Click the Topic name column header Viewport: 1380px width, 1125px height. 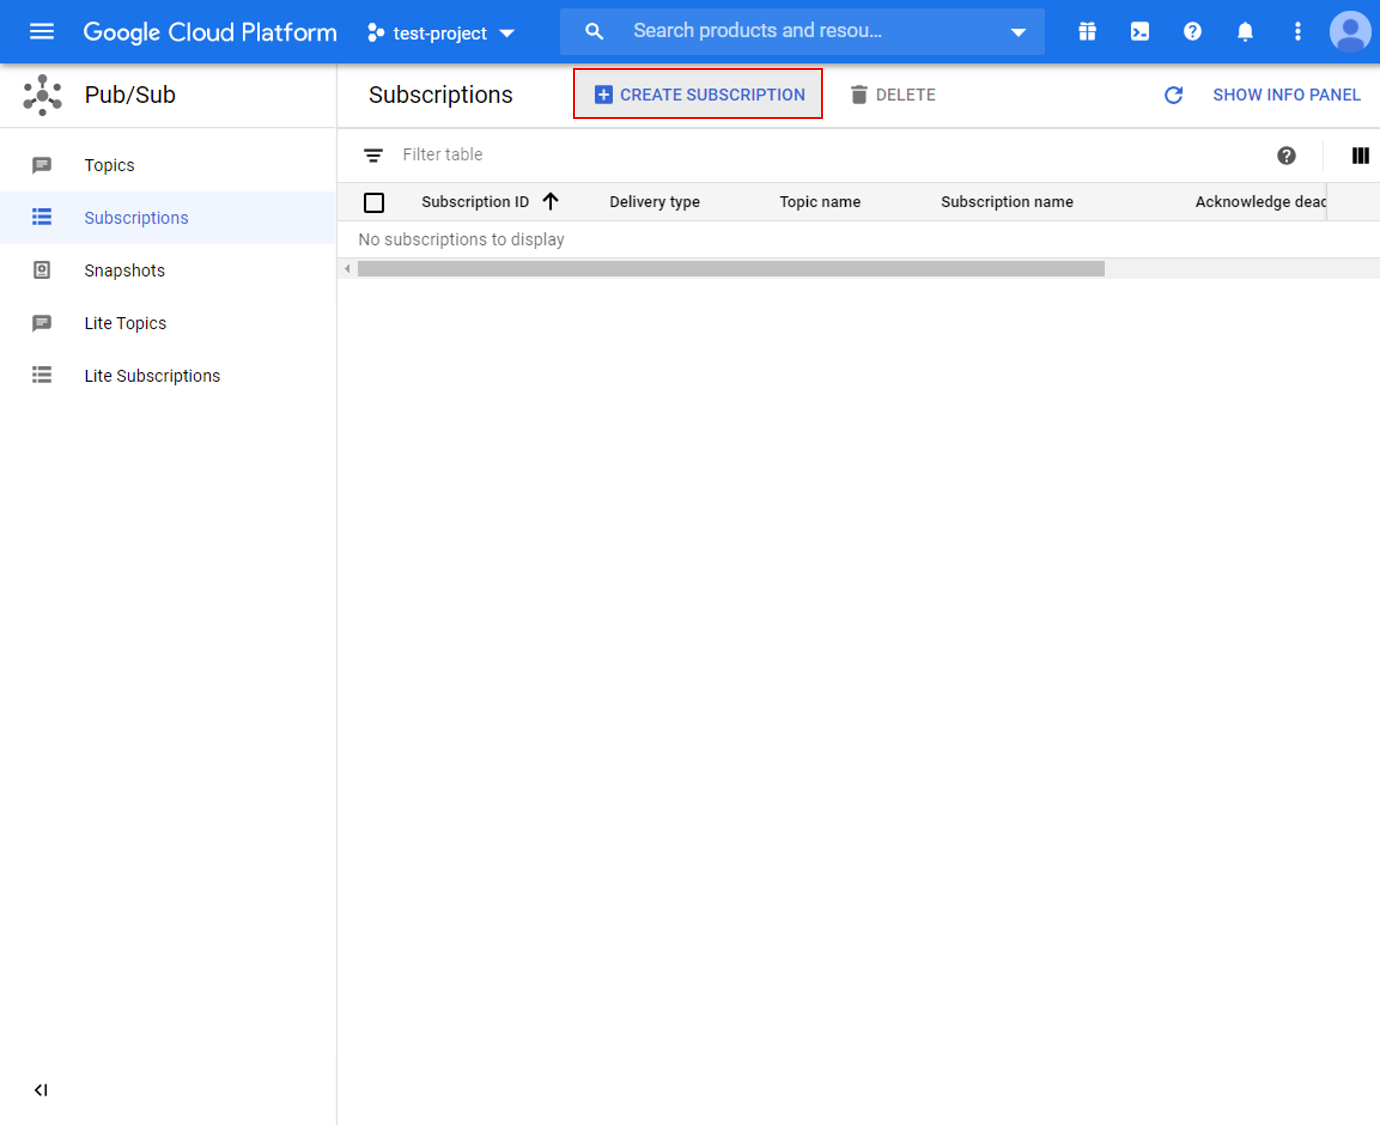(x=820, y=202)
